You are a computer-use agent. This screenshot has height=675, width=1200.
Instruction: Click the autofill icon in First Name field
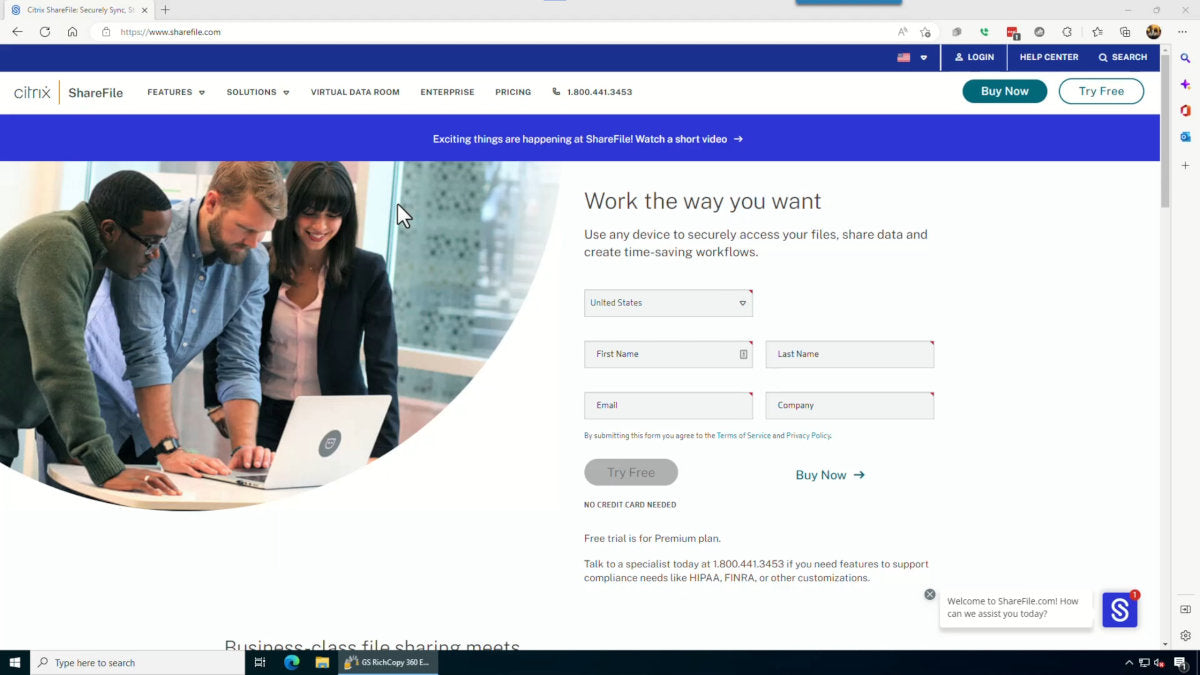(x=743, y=354)
